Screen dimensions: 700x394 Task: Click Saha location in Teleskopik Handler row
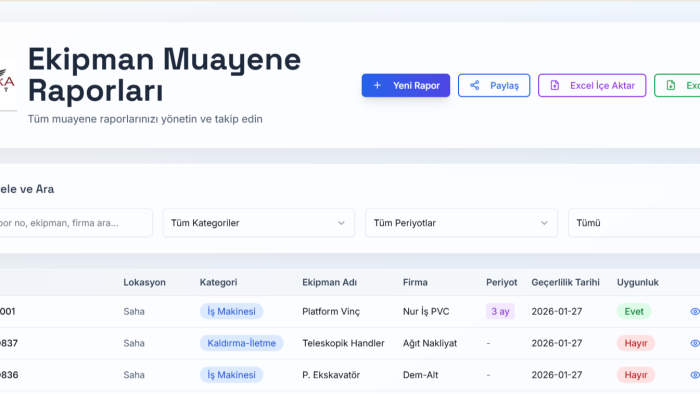(x=134, y=343)
